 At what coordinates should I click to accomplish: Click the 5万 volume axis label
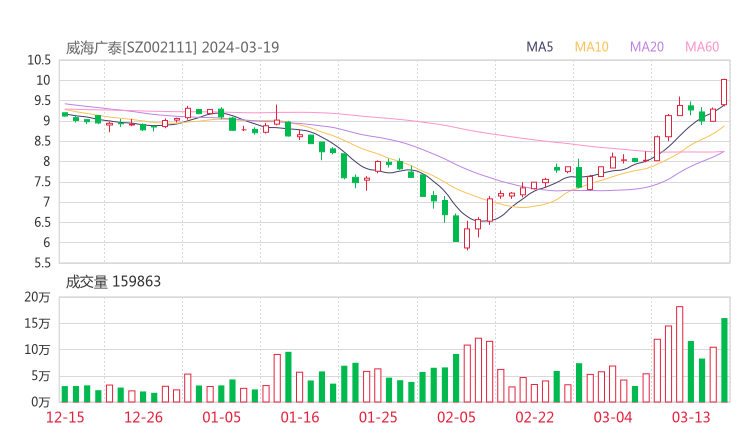pos(41,376)
